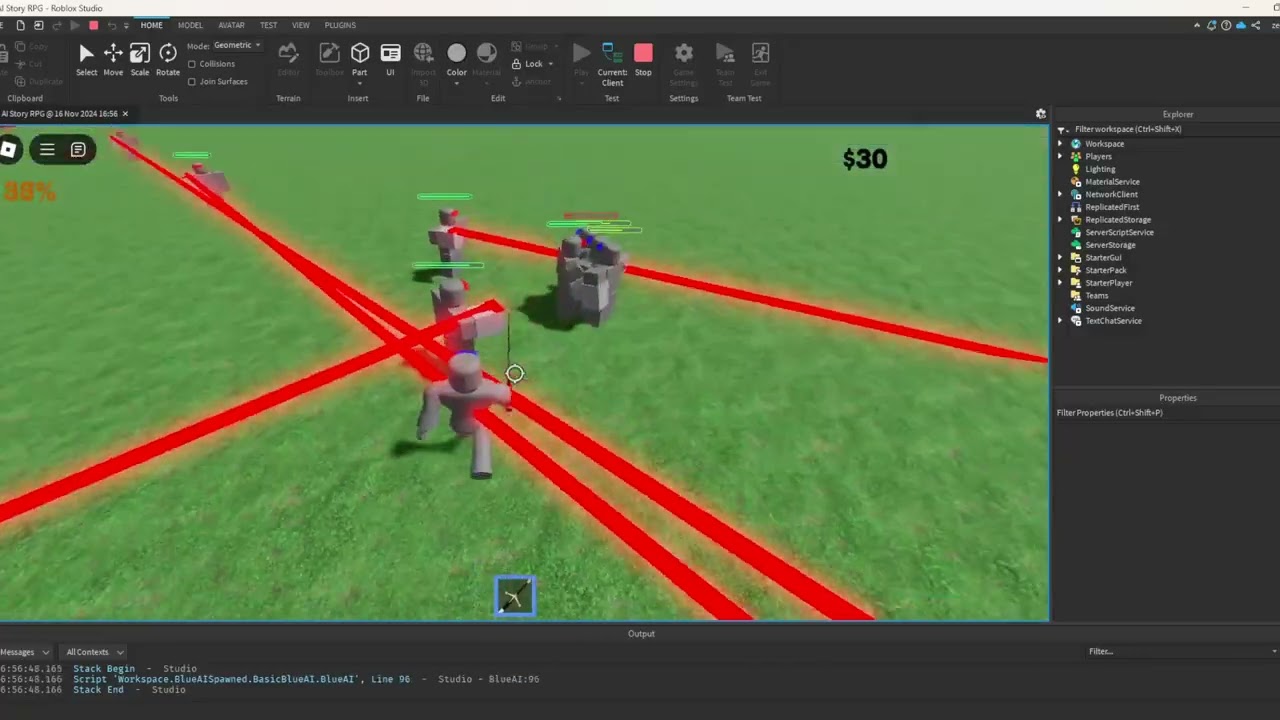Open the All Contexts output dropdown
The image size is (1280, 720).
[94, 652]
